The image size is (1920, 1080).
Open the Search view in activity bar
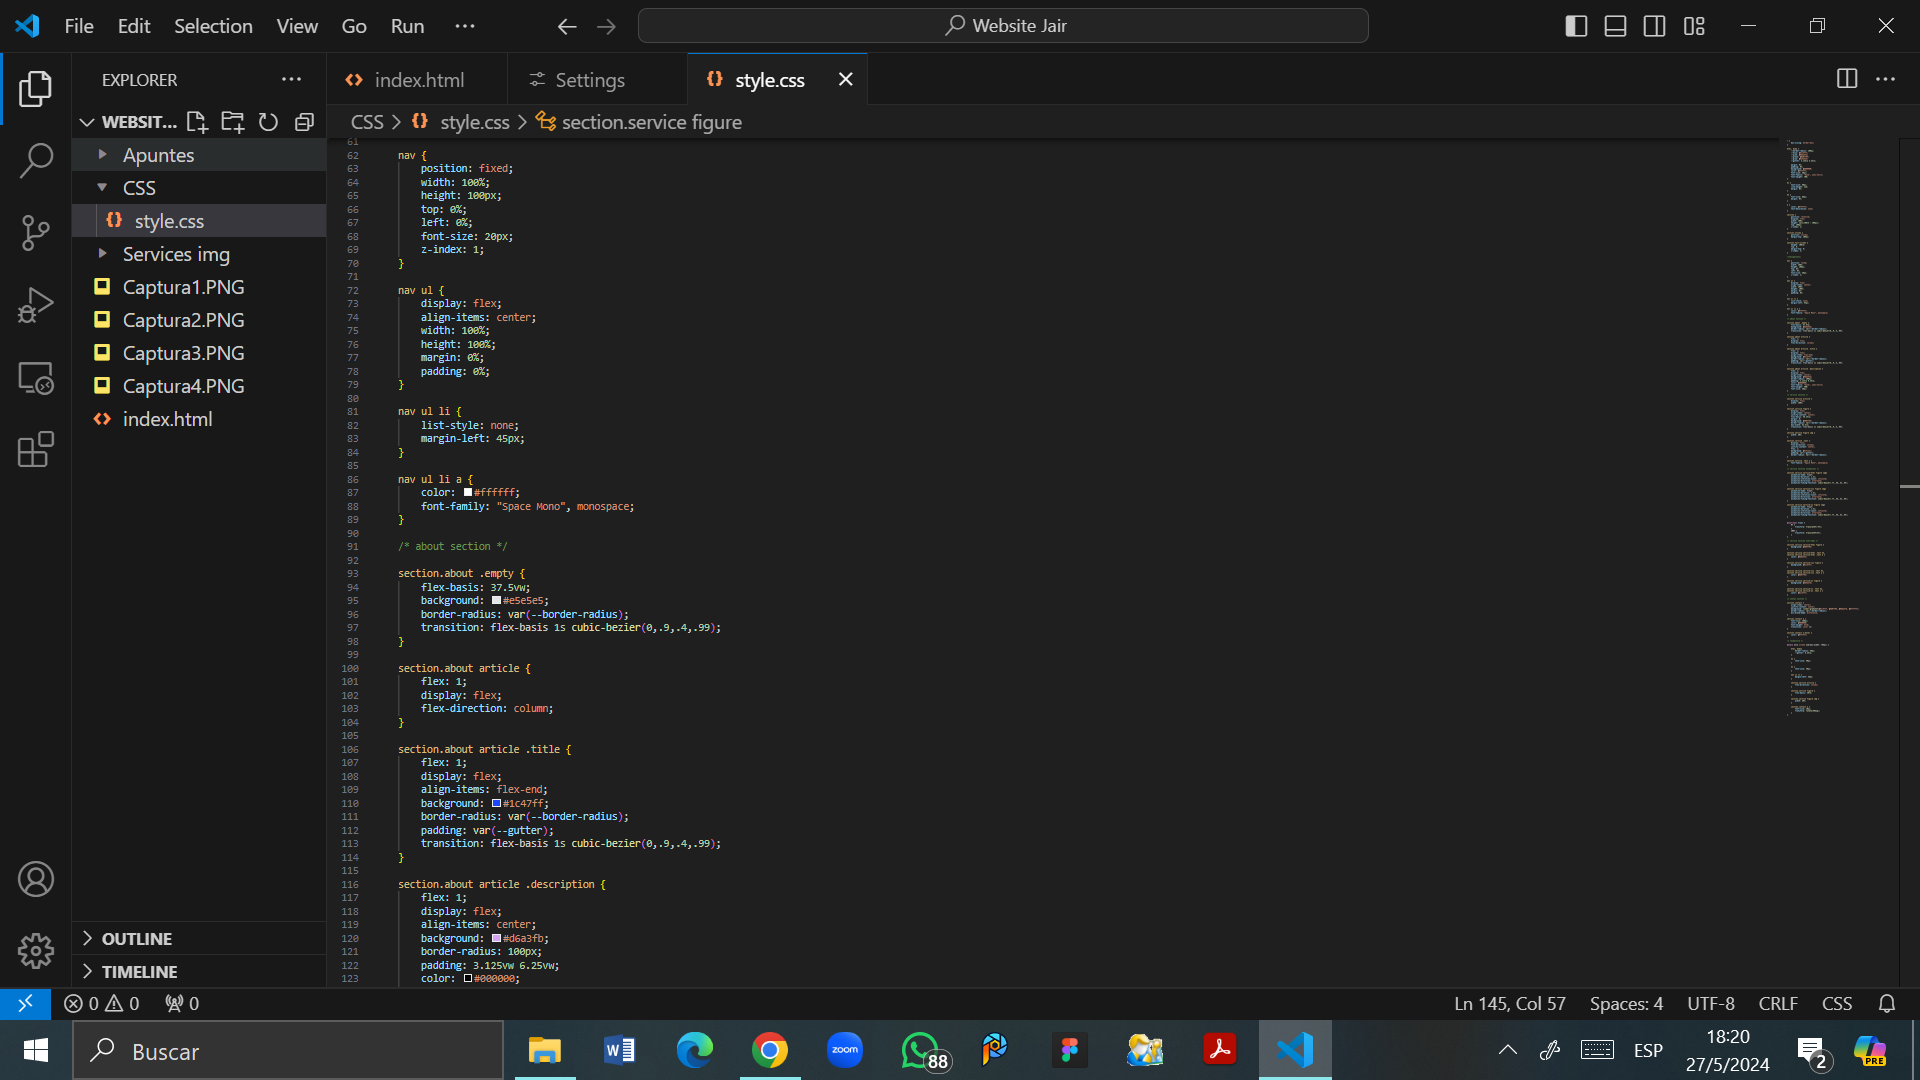click(36, 160)
